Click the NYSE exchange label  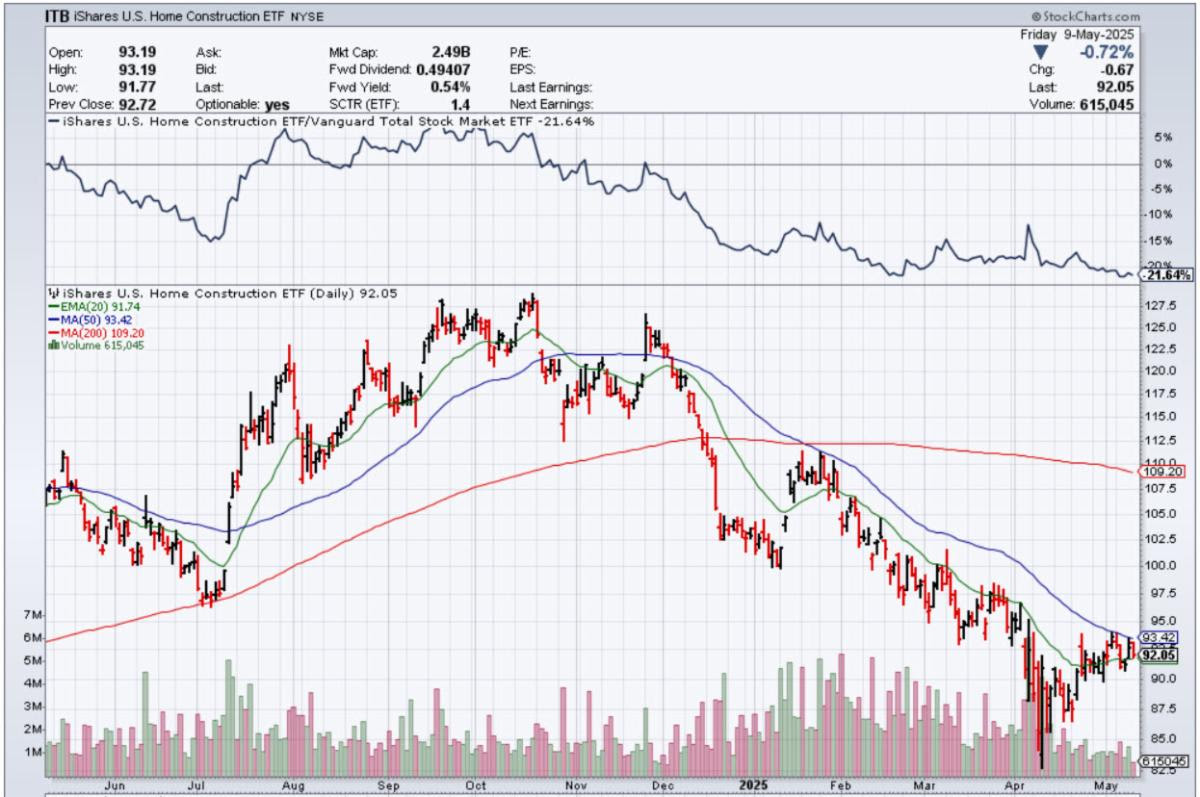(x=309, y=18)
